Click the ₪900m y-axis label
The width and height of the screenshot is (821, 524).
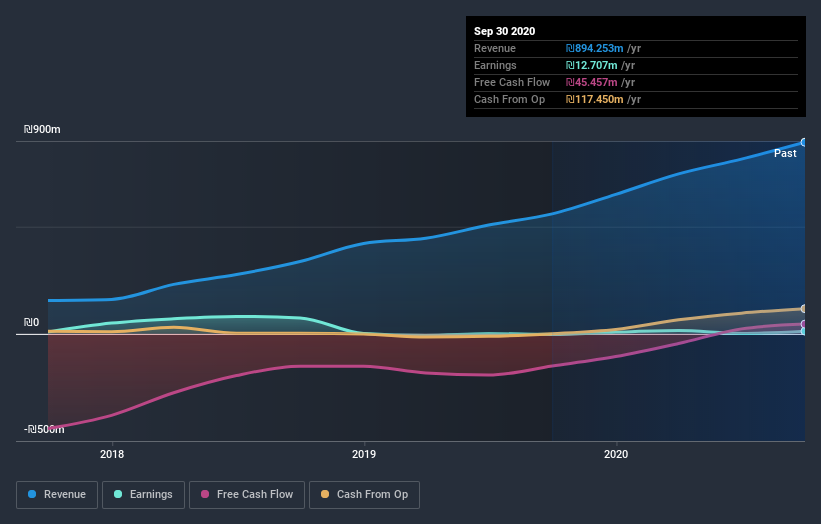pyautogui.click(x=42, y=129)
